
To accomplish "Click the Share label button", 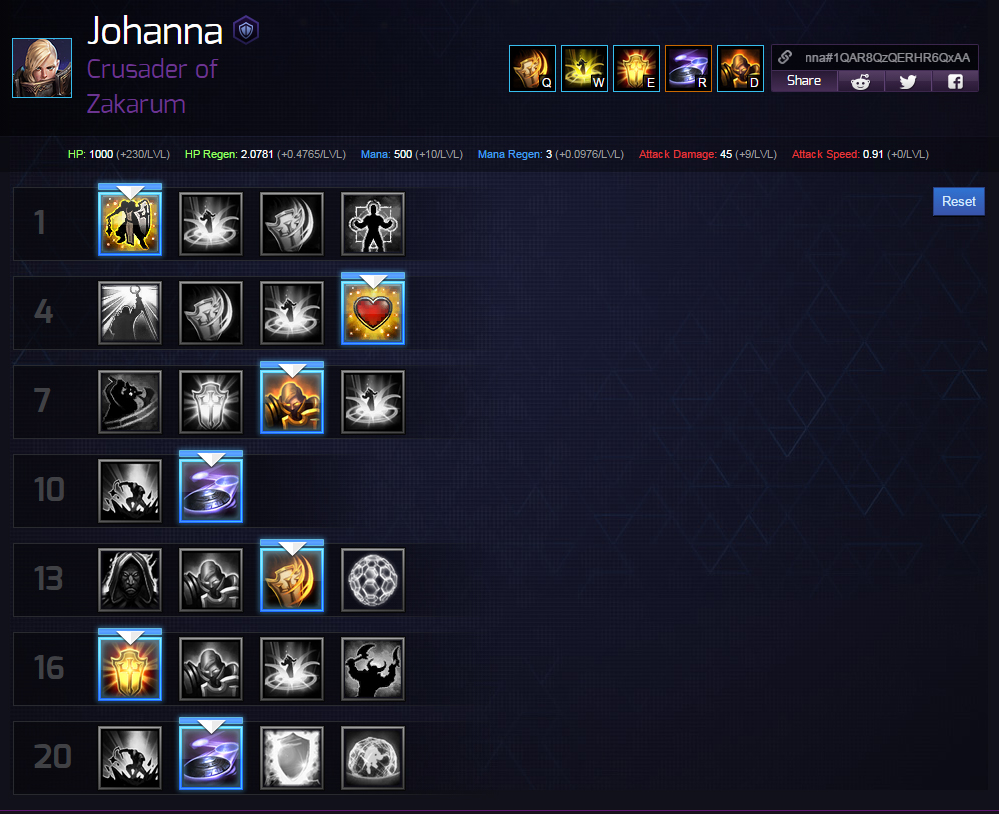I will click(804, 81).
